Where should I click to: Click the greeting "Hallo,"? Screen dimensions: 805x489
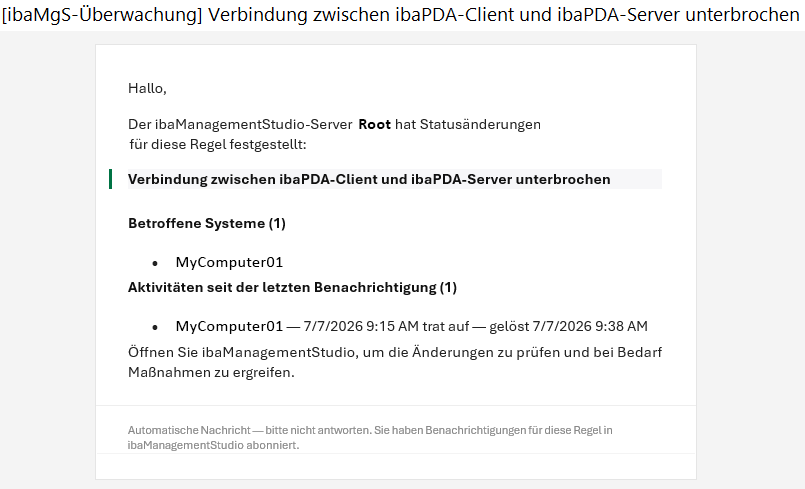tap(147, 88)
